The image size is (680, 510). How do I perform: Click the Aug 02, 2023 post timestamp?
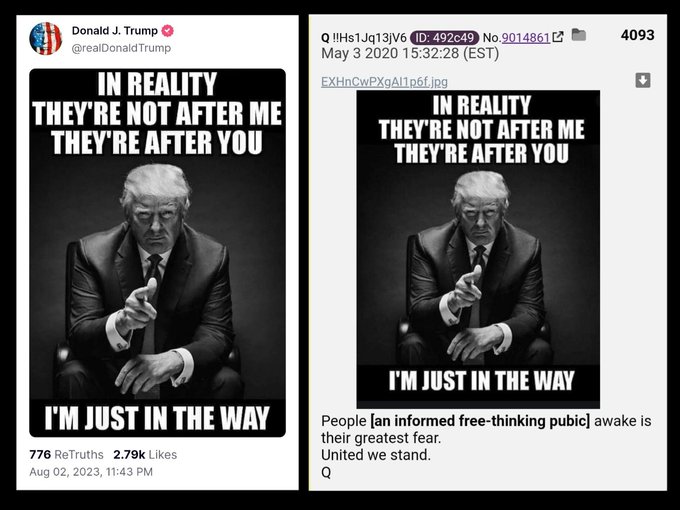[91, 472]
